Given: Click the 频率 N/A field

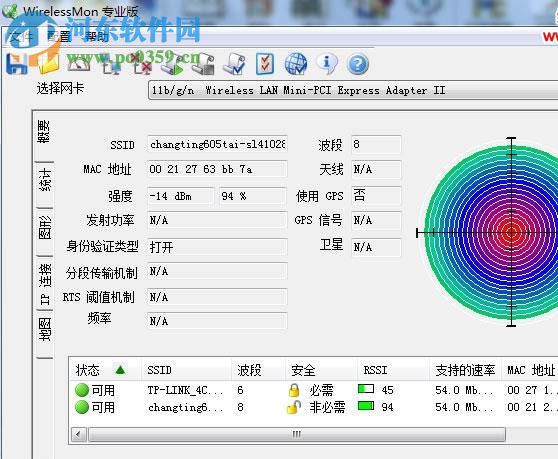Looking at the screenshot, I should [217, 321].
